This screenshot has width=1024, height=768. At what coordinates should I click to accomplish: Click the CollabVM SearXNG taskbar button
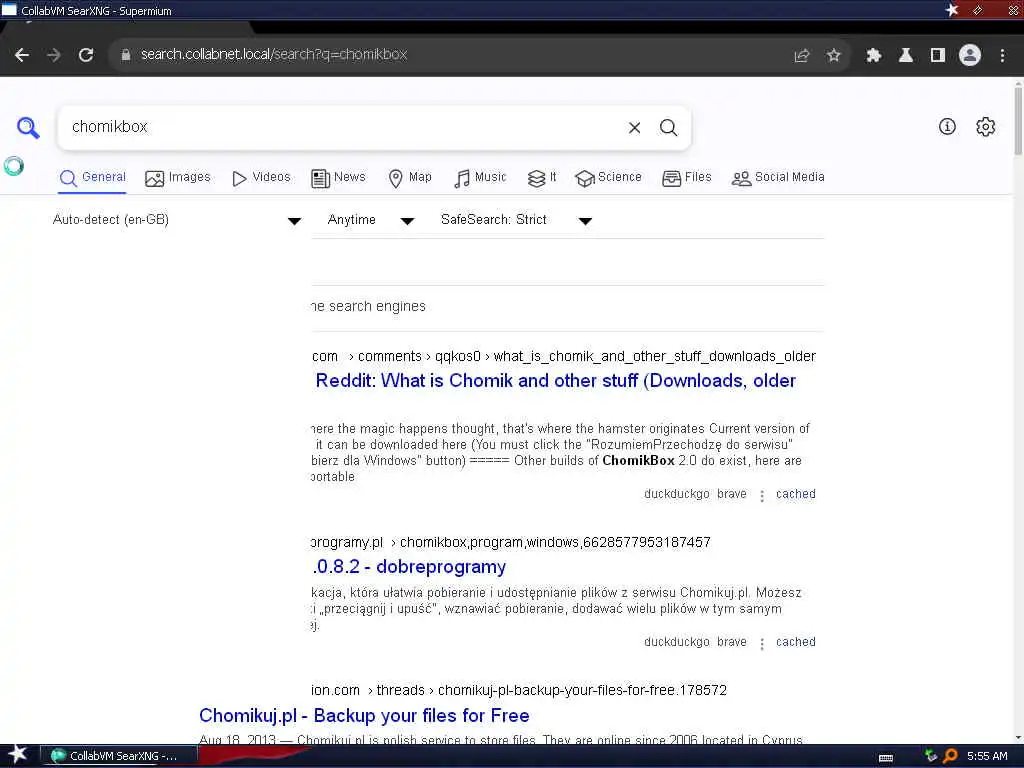coord(119,756)
